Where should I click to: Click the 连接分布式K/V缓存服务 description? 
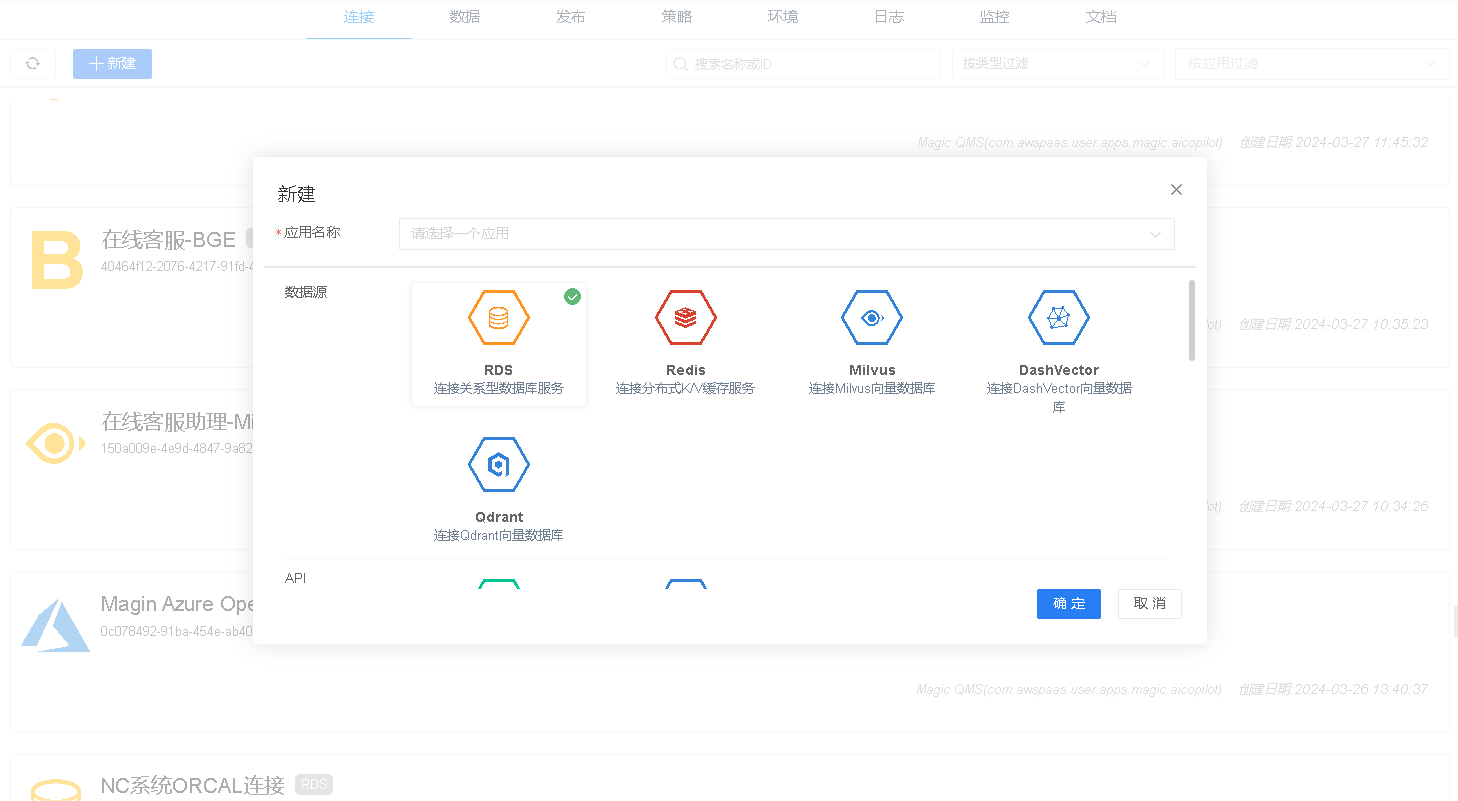[686, 388]
